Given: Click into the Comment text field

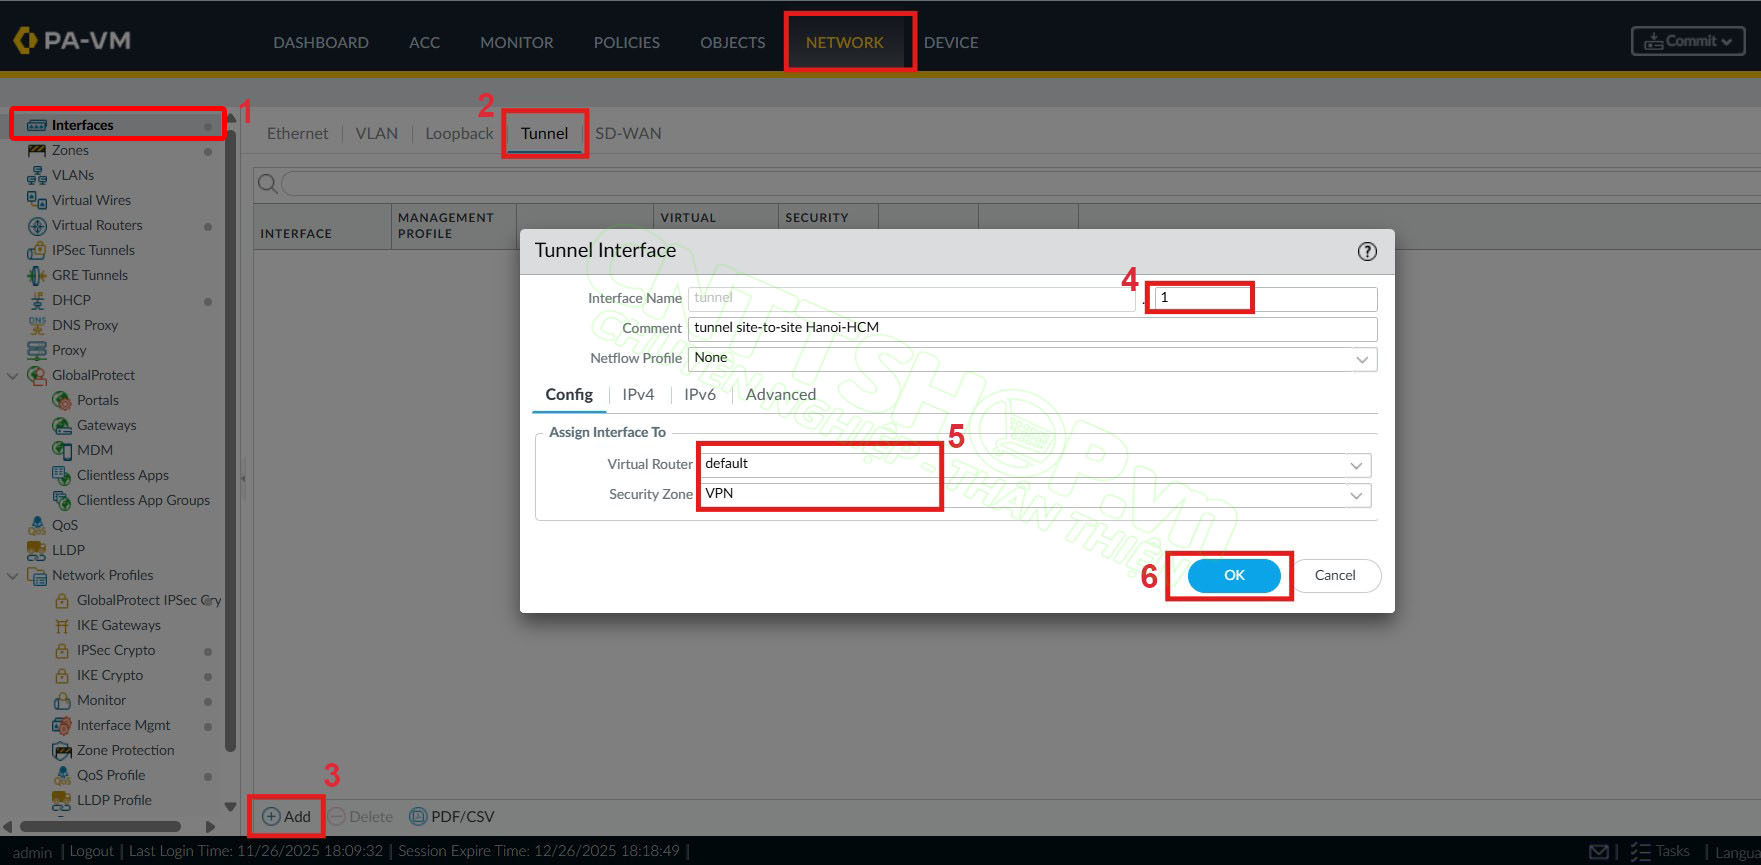Looking at the screenshot, I should [x=1030, y=328].
